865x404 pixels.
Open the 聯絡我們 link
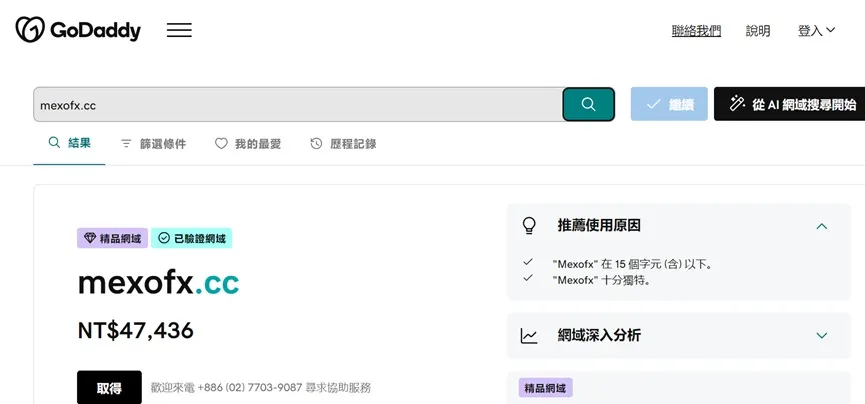coord(696,31)
